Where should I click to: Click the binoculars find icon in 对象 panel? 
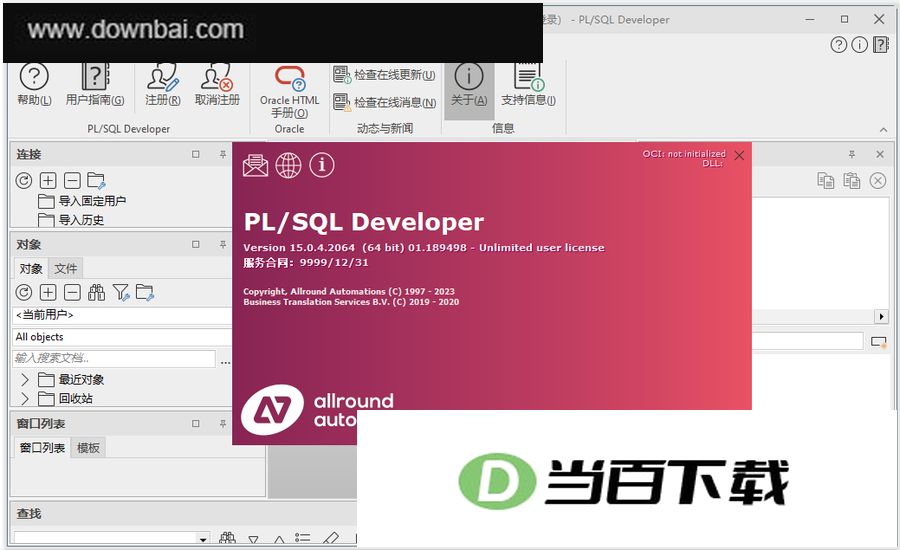pyautogui.click(x=96, y=293)
